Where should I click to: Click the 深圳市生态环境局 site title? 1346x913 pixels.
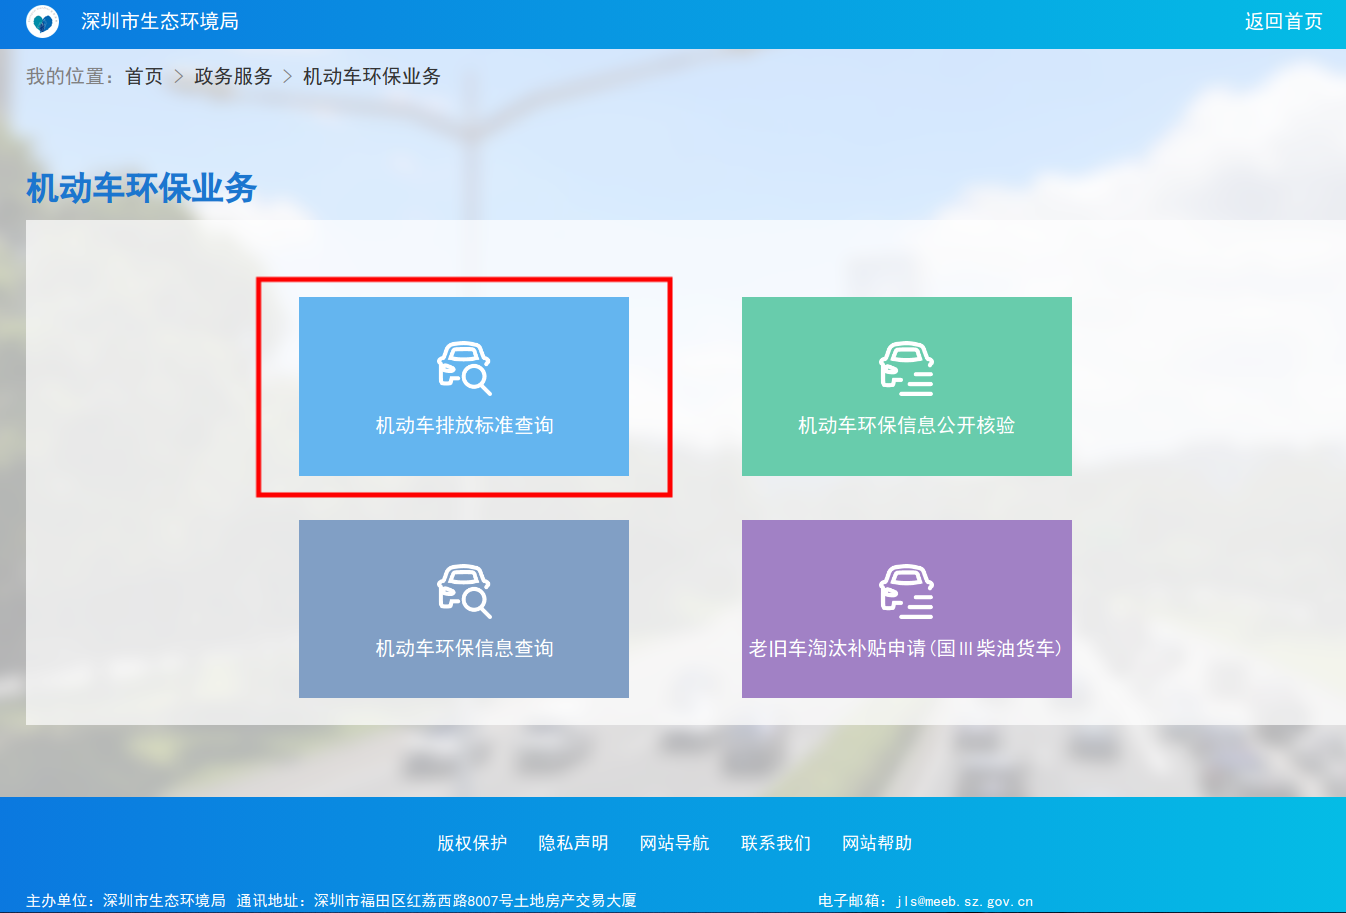coord(160,21)
